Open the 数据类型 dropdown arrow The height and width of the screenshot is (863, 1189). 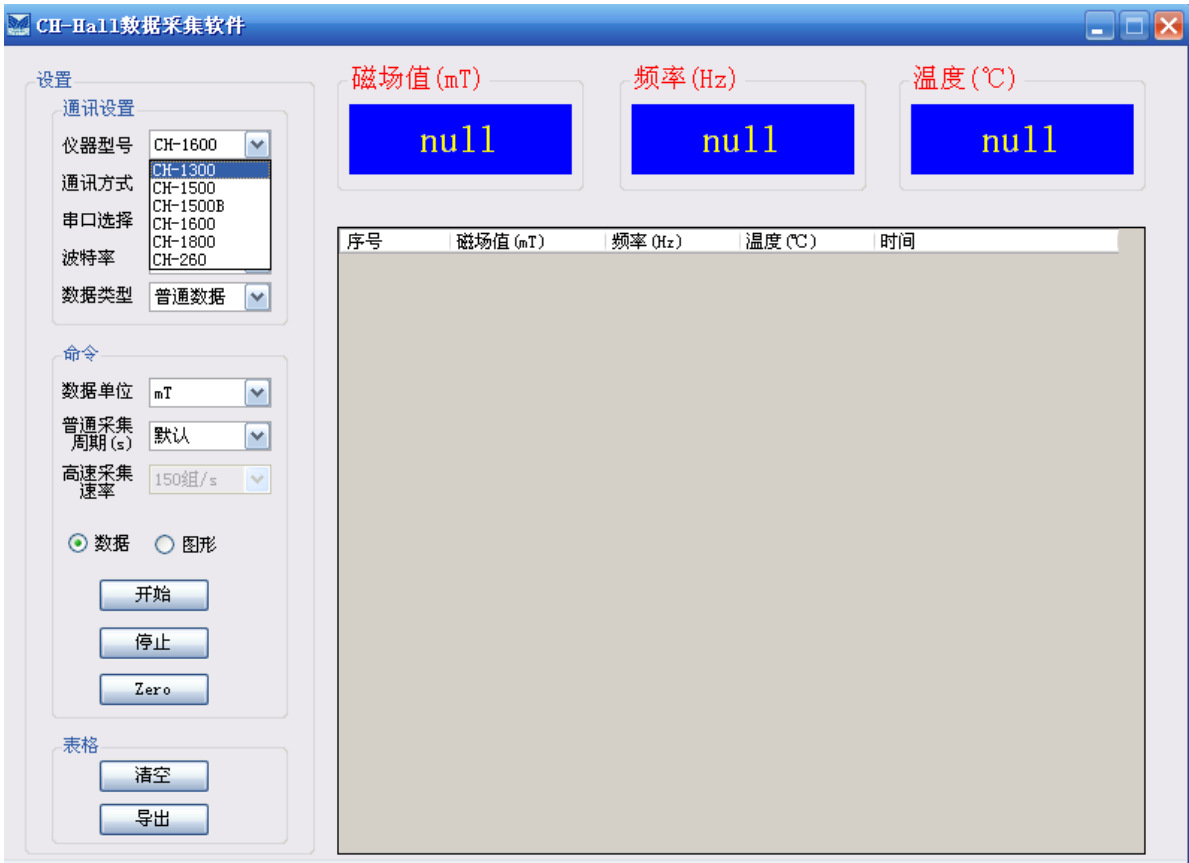pos(257,297)
